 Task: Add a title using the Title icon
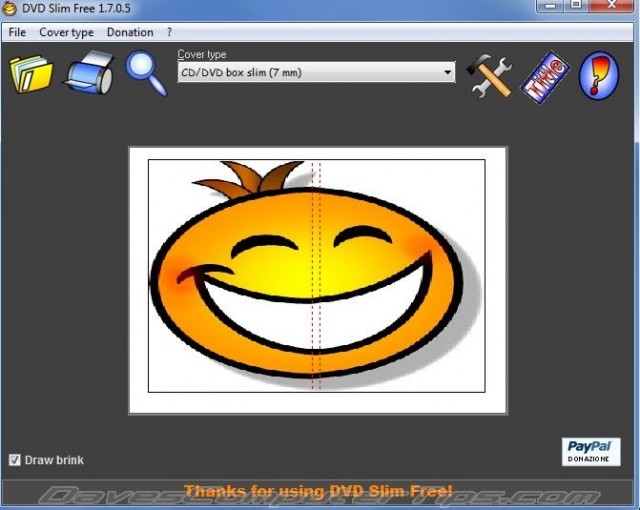coord(545,77)
